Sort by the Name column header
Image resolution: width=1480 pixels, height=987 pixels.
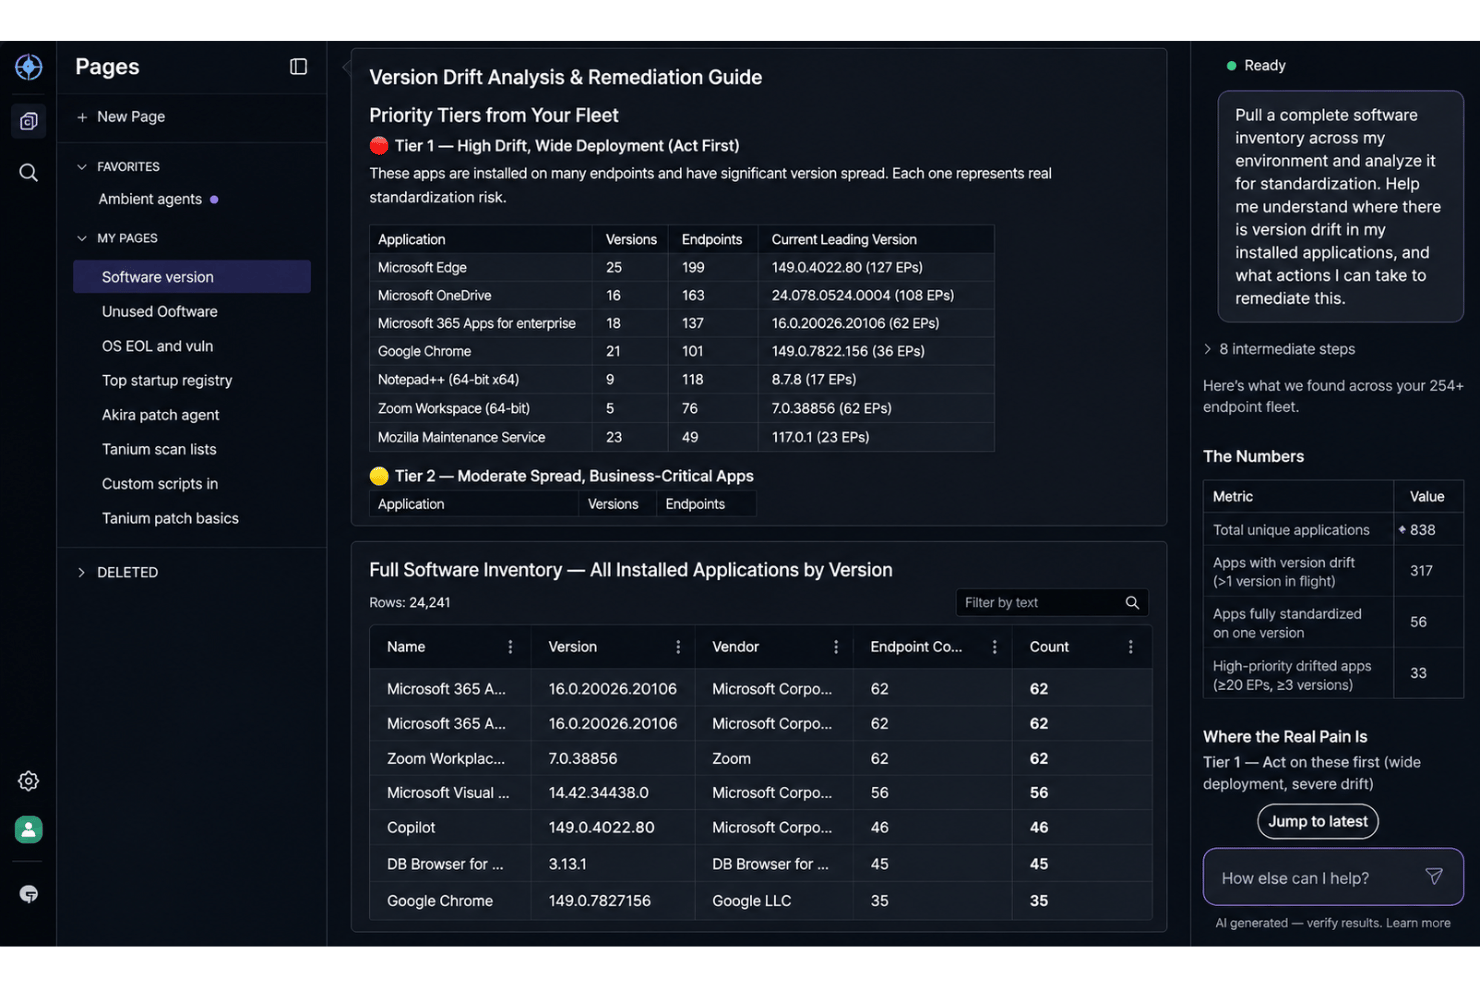406,647
